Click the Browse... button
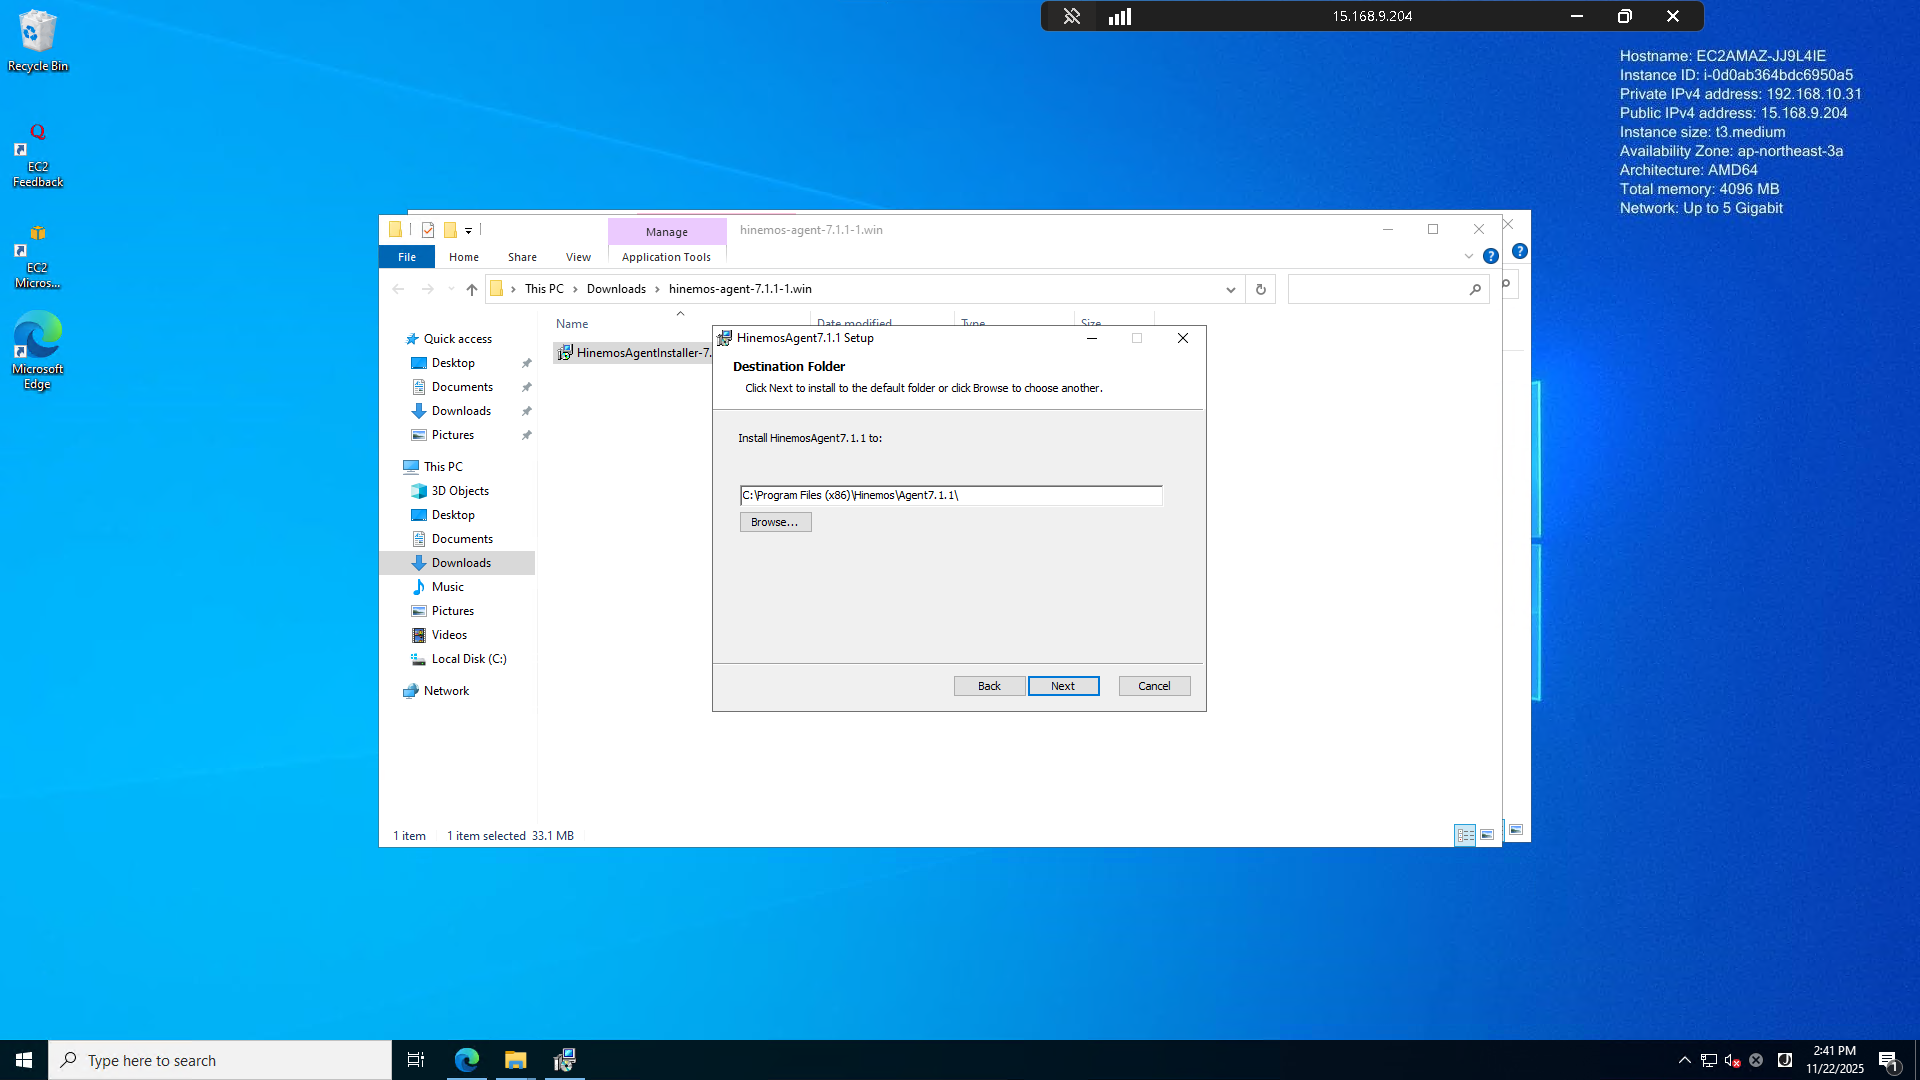Viewport: 1920px width, 1080px height. (775, 522)
